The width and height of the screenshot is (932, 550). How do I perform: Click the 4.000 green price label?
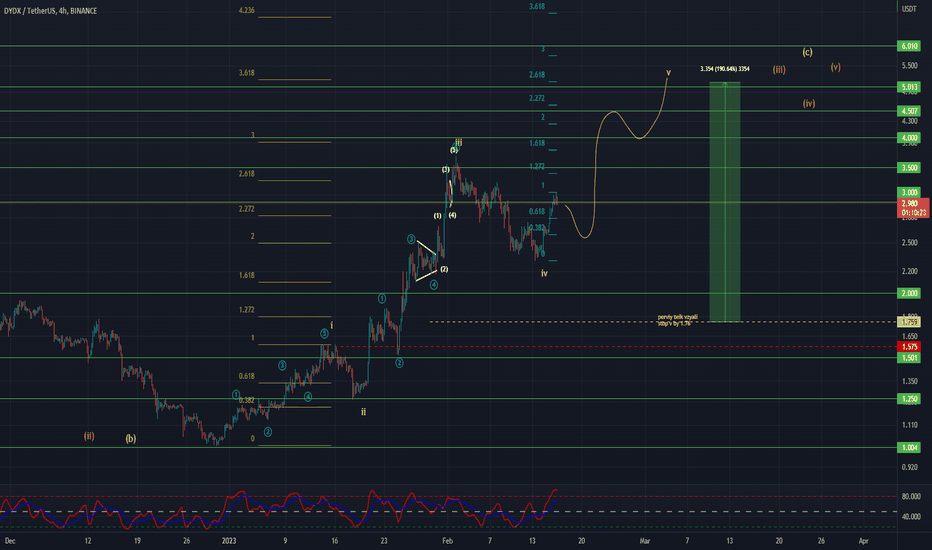tap(909, 138)
